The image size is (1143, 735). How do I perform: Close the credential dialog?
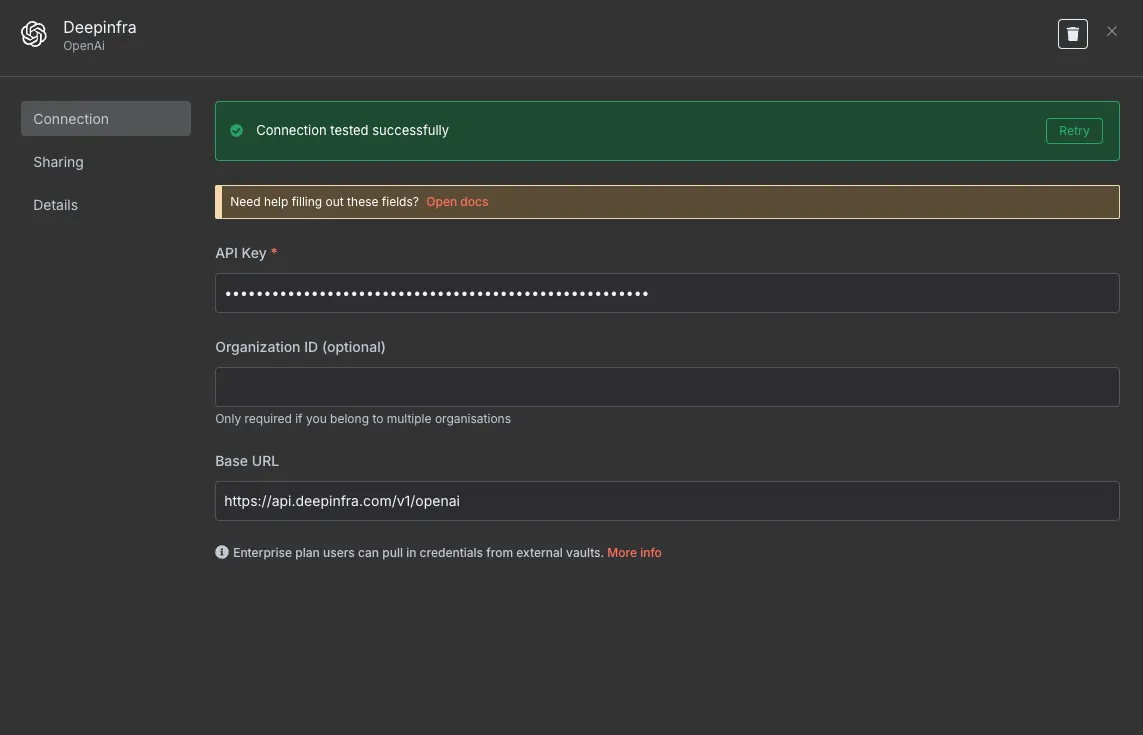coord(1111,31)
